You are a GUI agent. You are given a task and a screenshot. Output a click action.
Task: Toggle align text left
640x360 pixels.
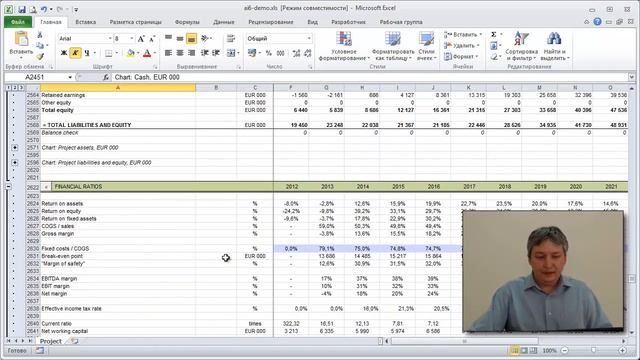[168, 53]
